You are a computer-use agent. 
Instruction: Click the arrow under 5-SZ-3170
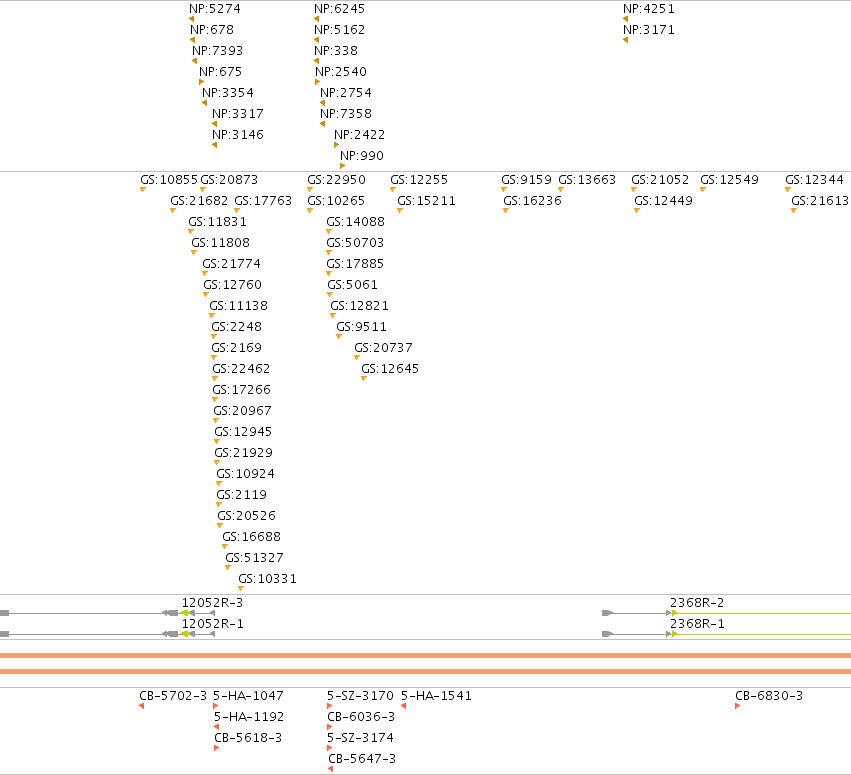coord(329,706)
